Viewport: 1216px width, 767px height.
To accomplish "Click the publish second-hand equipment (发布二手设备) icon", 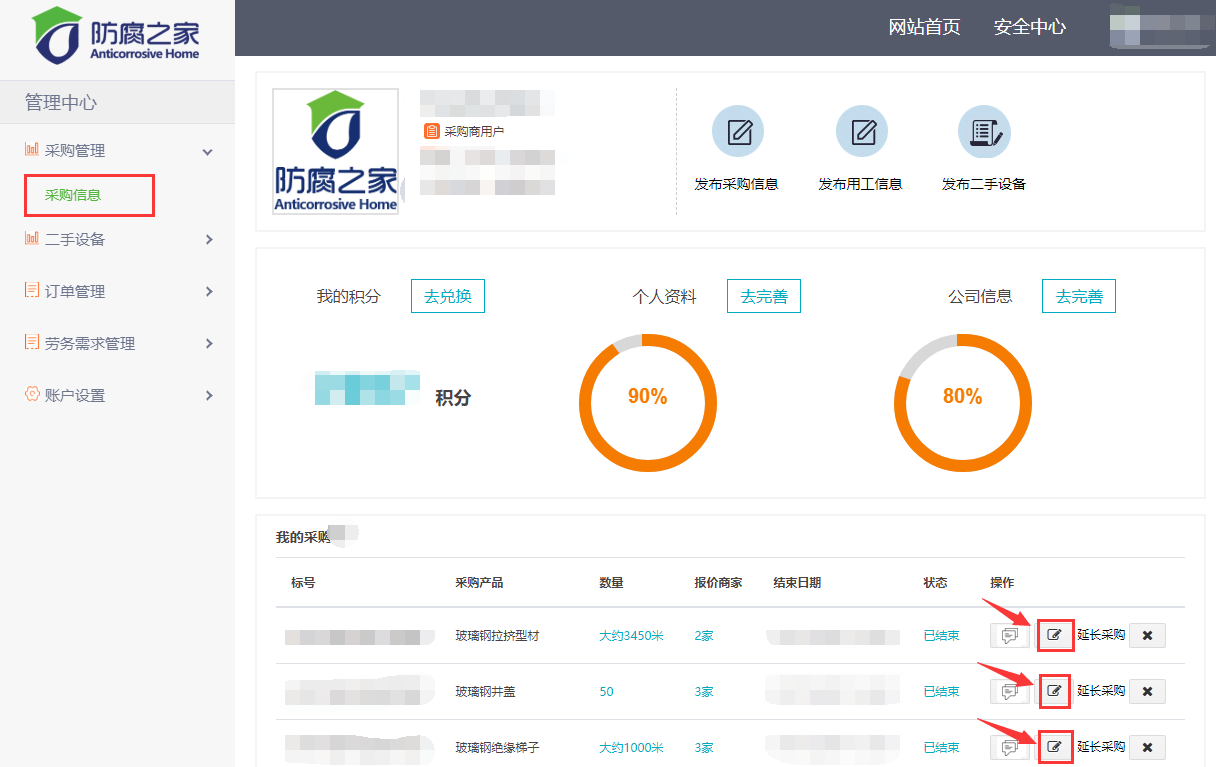I will [984, 132].
